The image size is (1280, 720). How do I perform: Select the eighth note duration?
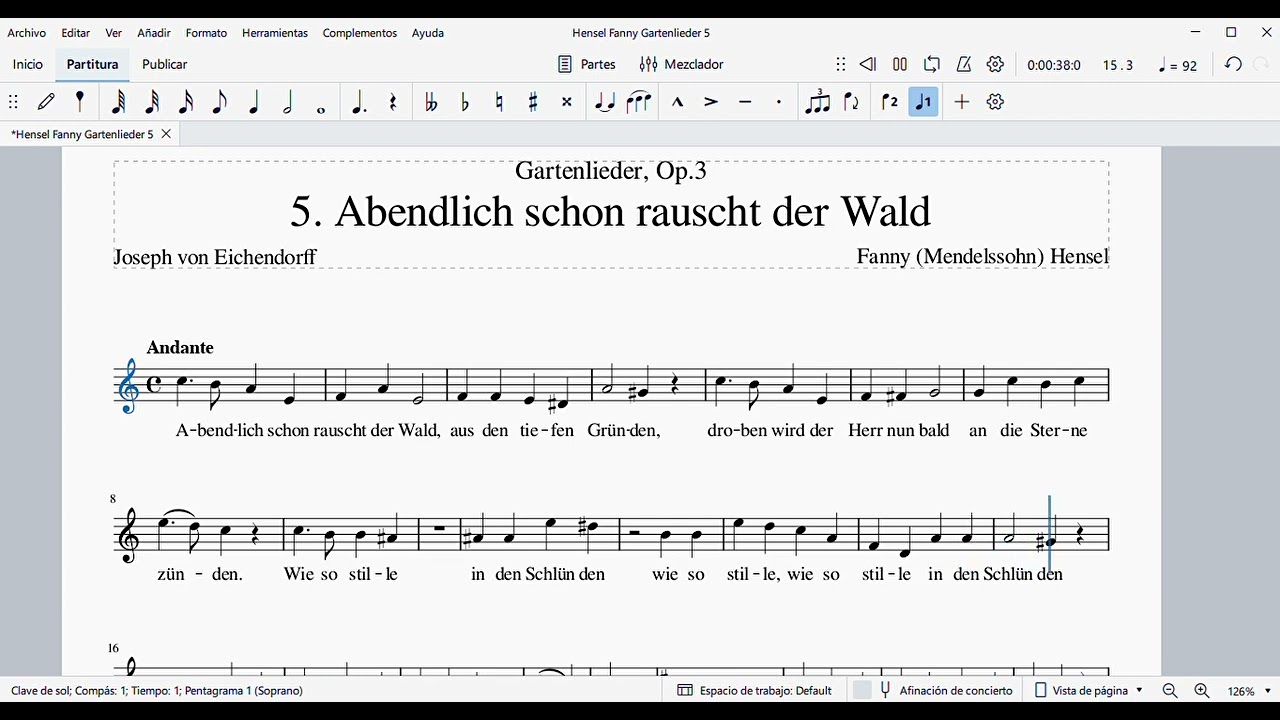click(x=220, y=102)
